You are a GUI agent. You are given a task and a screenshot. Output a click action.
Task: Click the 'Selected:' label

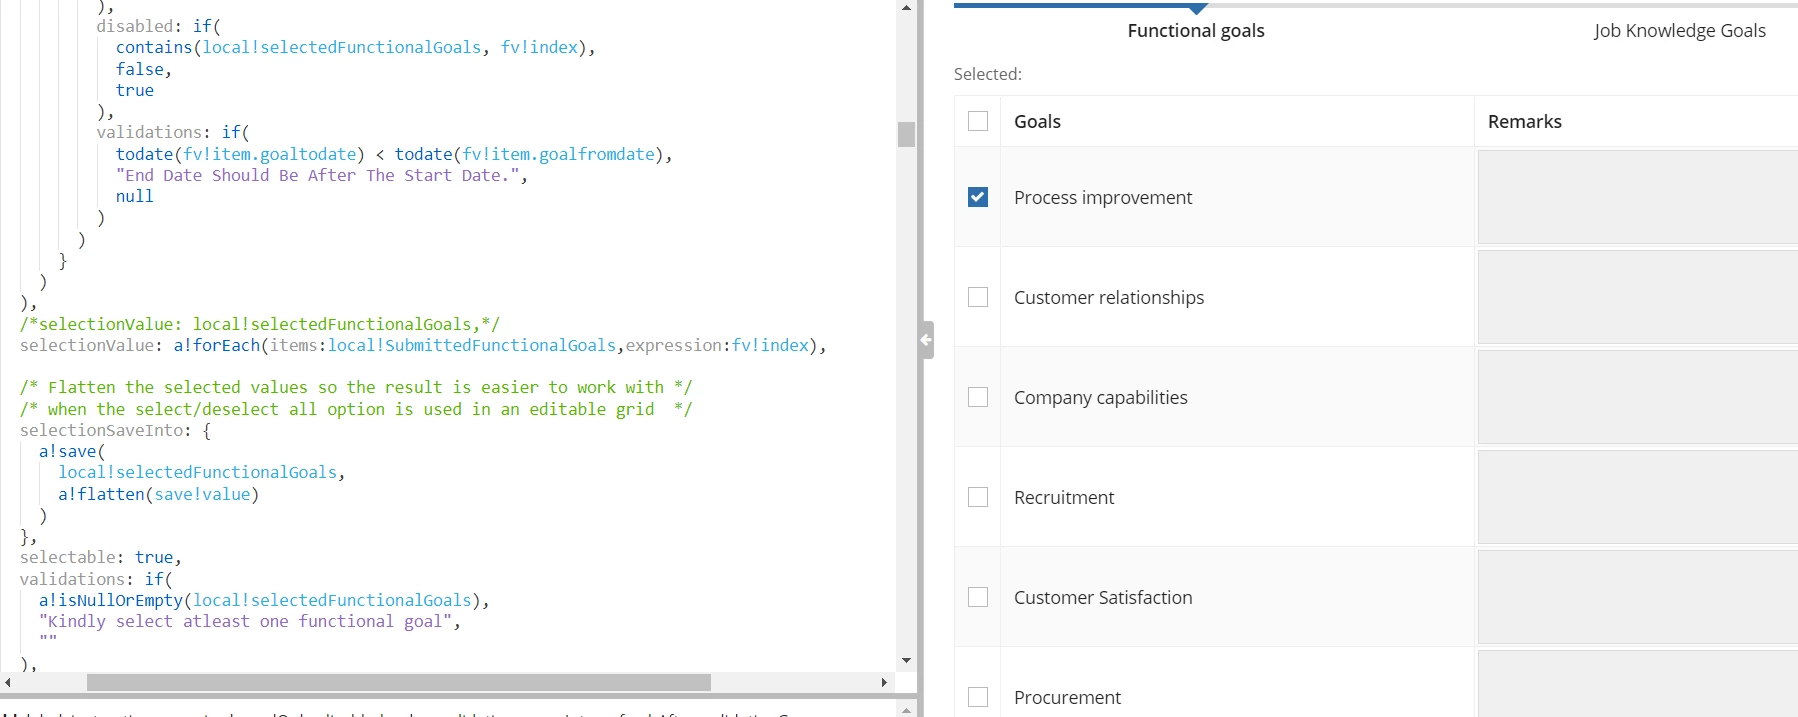pos(988,74)
